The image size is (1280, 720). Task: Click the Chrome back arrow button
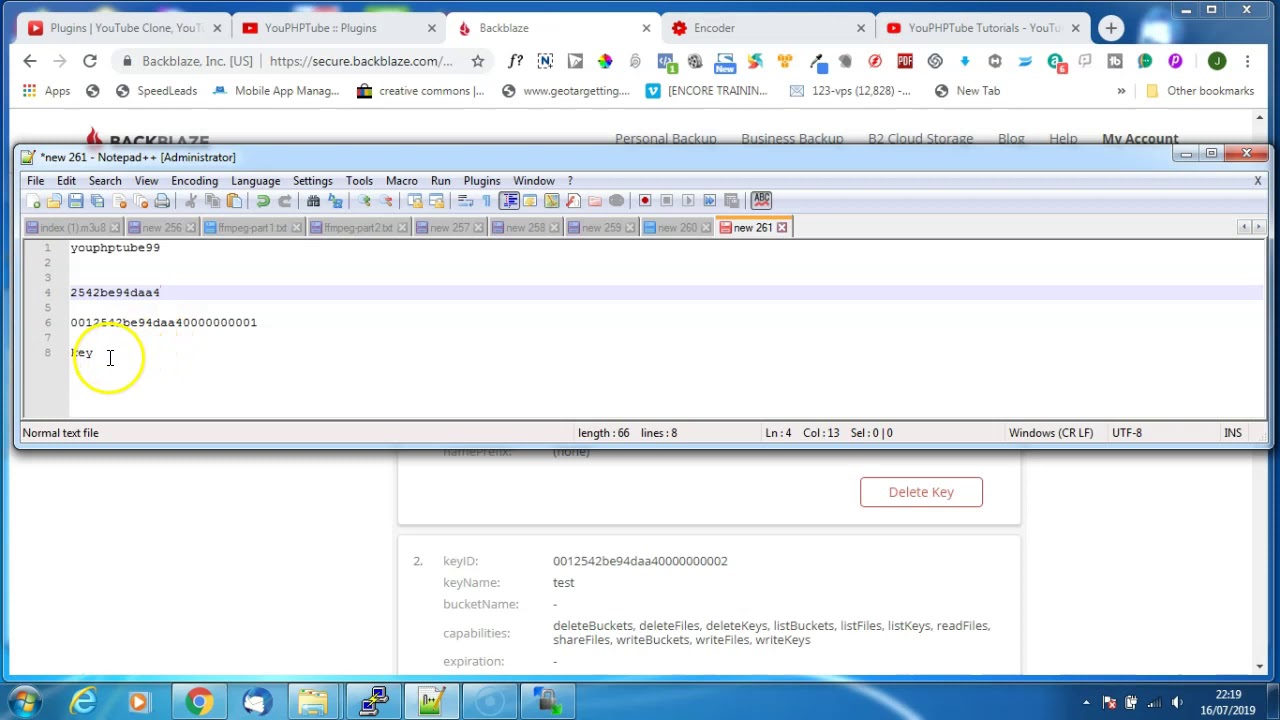click(30, 62)
